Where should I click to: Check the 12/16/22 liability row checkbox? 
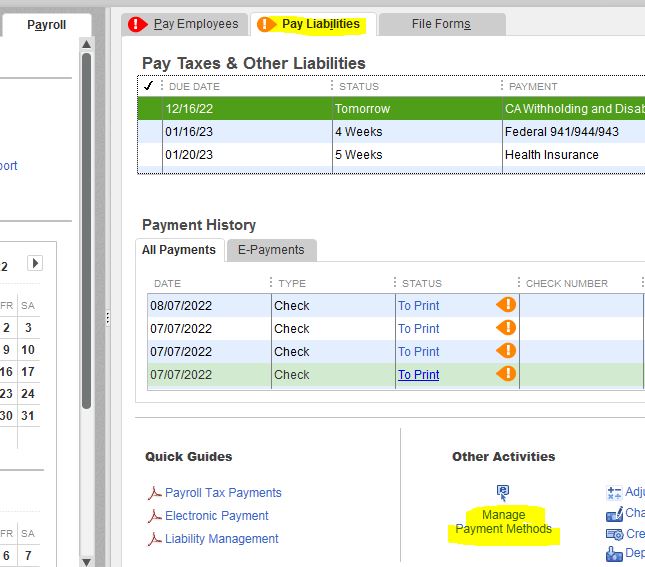150,109
